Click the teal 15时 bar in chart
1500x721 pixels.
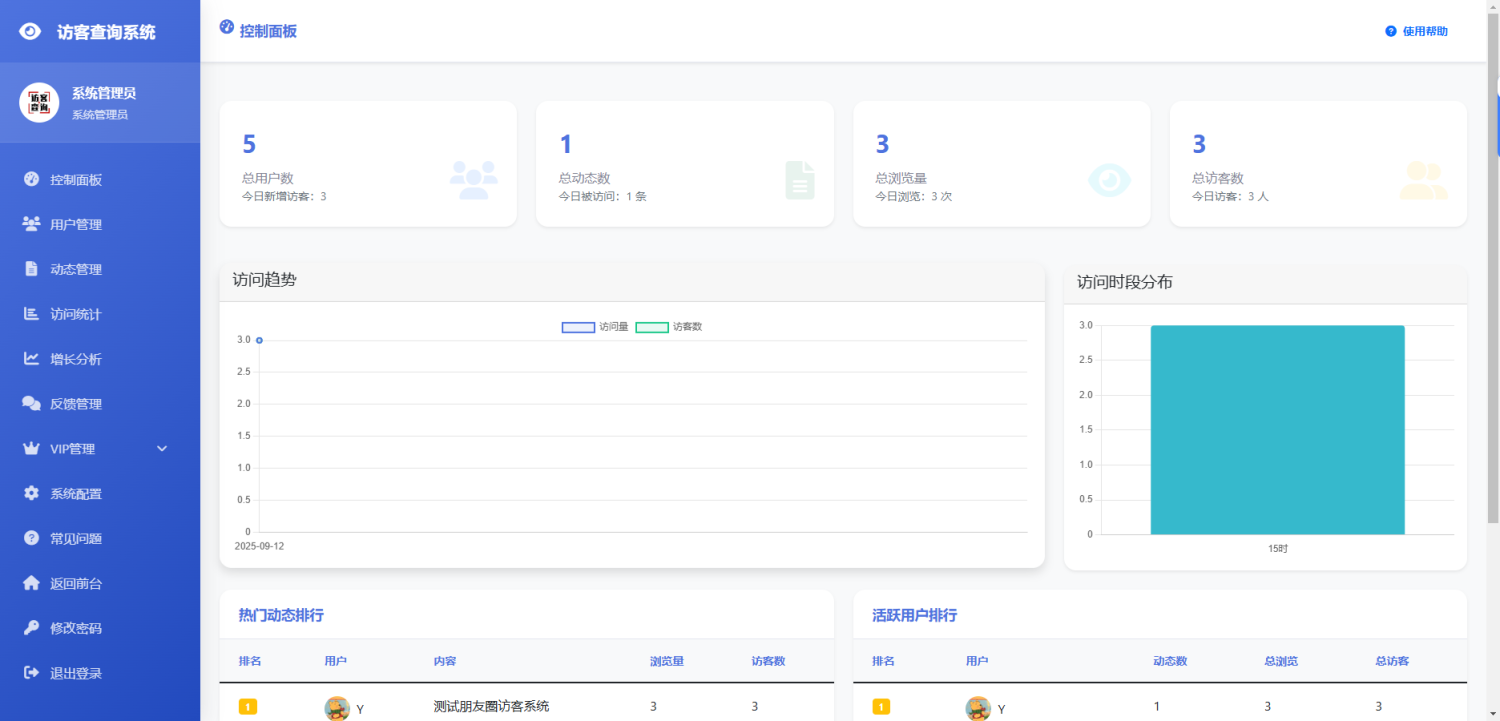pos(1277,430)
